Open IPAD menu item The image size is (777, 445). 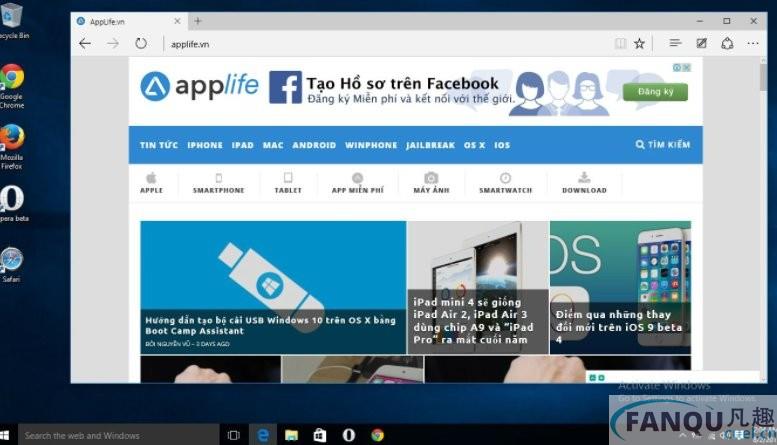pos(243,145)
